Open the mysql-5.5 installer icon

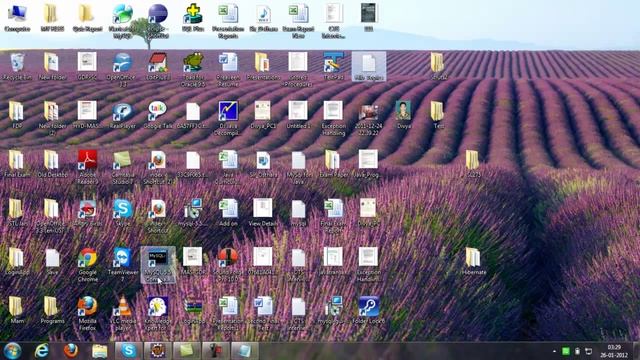(193, 213)
